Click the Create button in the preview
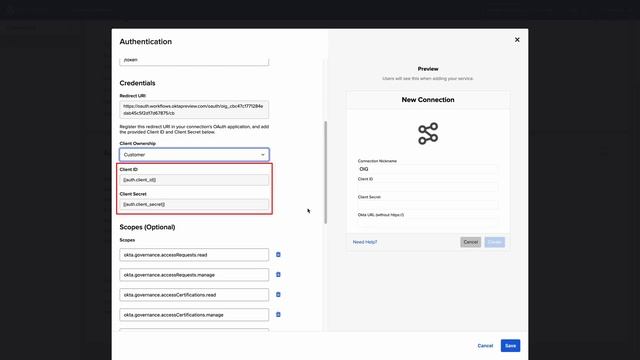This screenshot has height=360, width=640. (x=495, y=242)
